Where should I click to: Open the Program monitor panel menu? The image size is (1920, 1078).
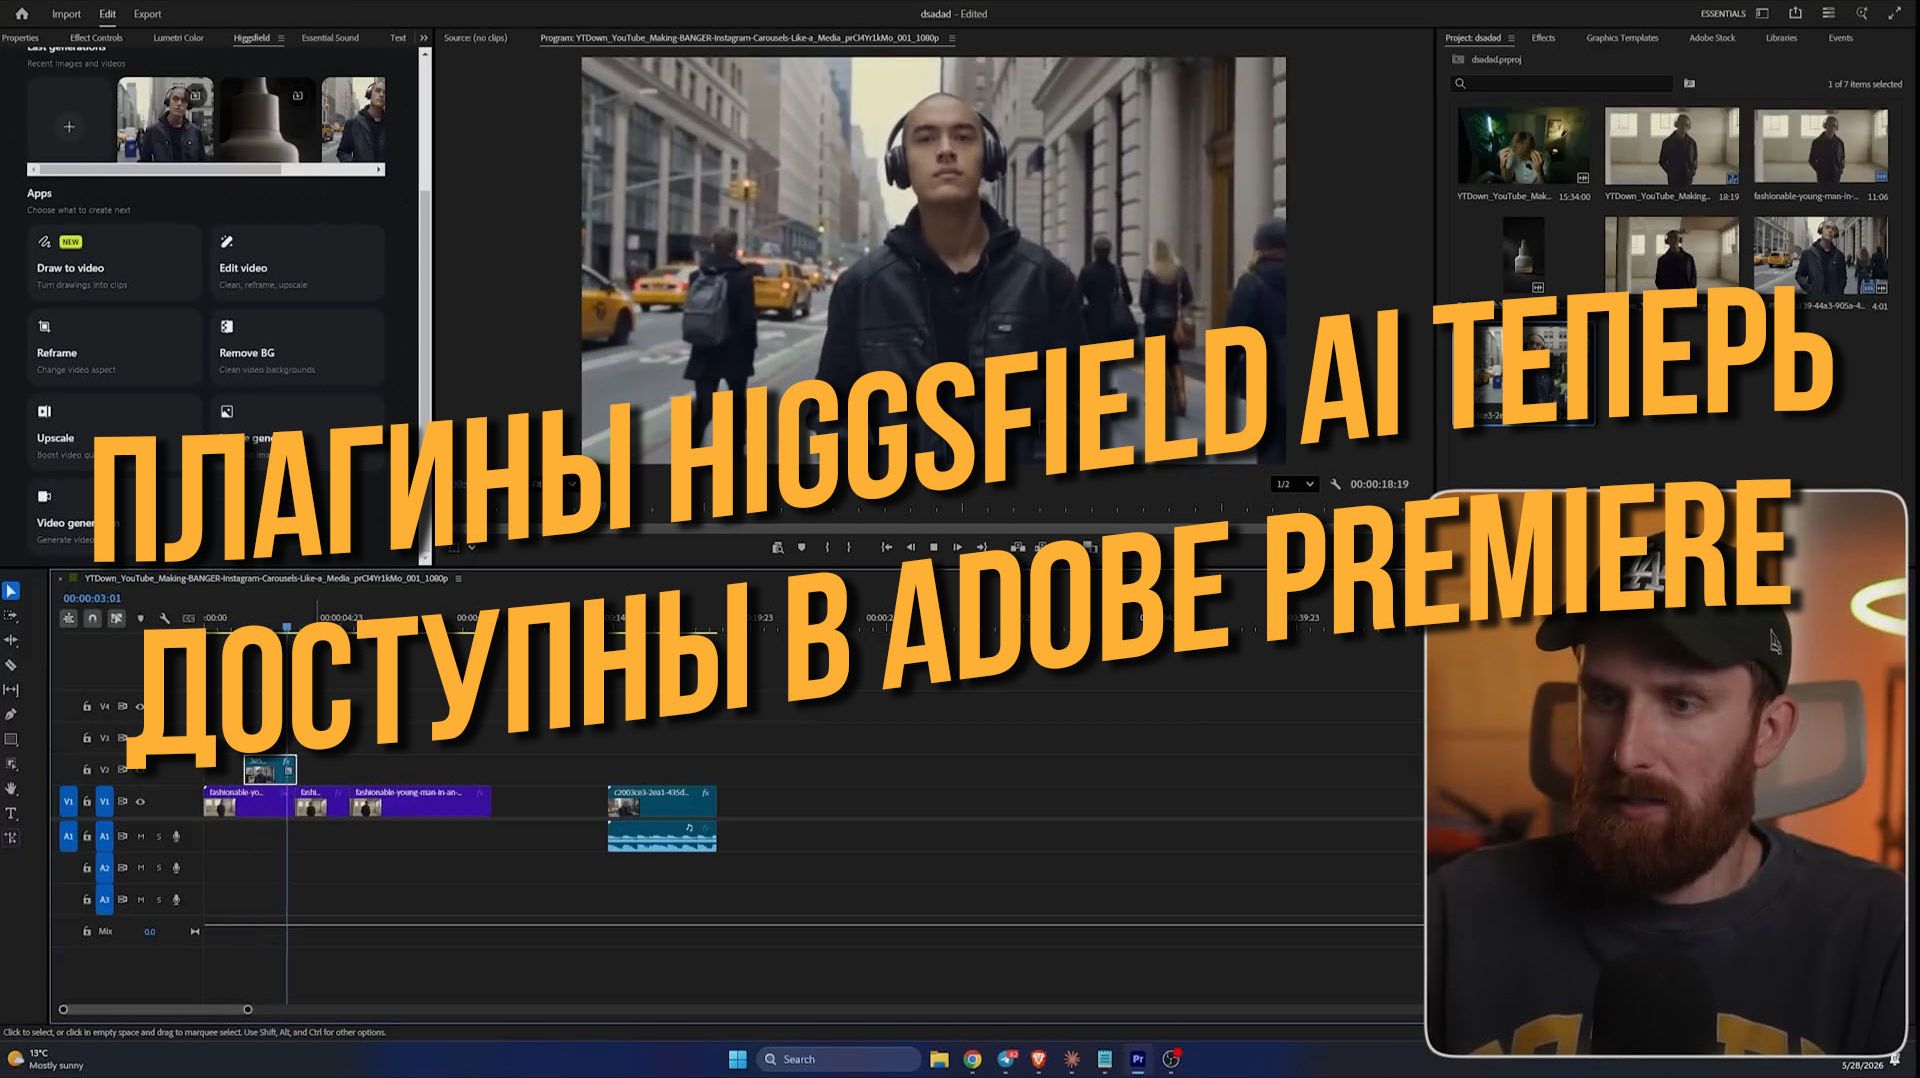(951, 38)
